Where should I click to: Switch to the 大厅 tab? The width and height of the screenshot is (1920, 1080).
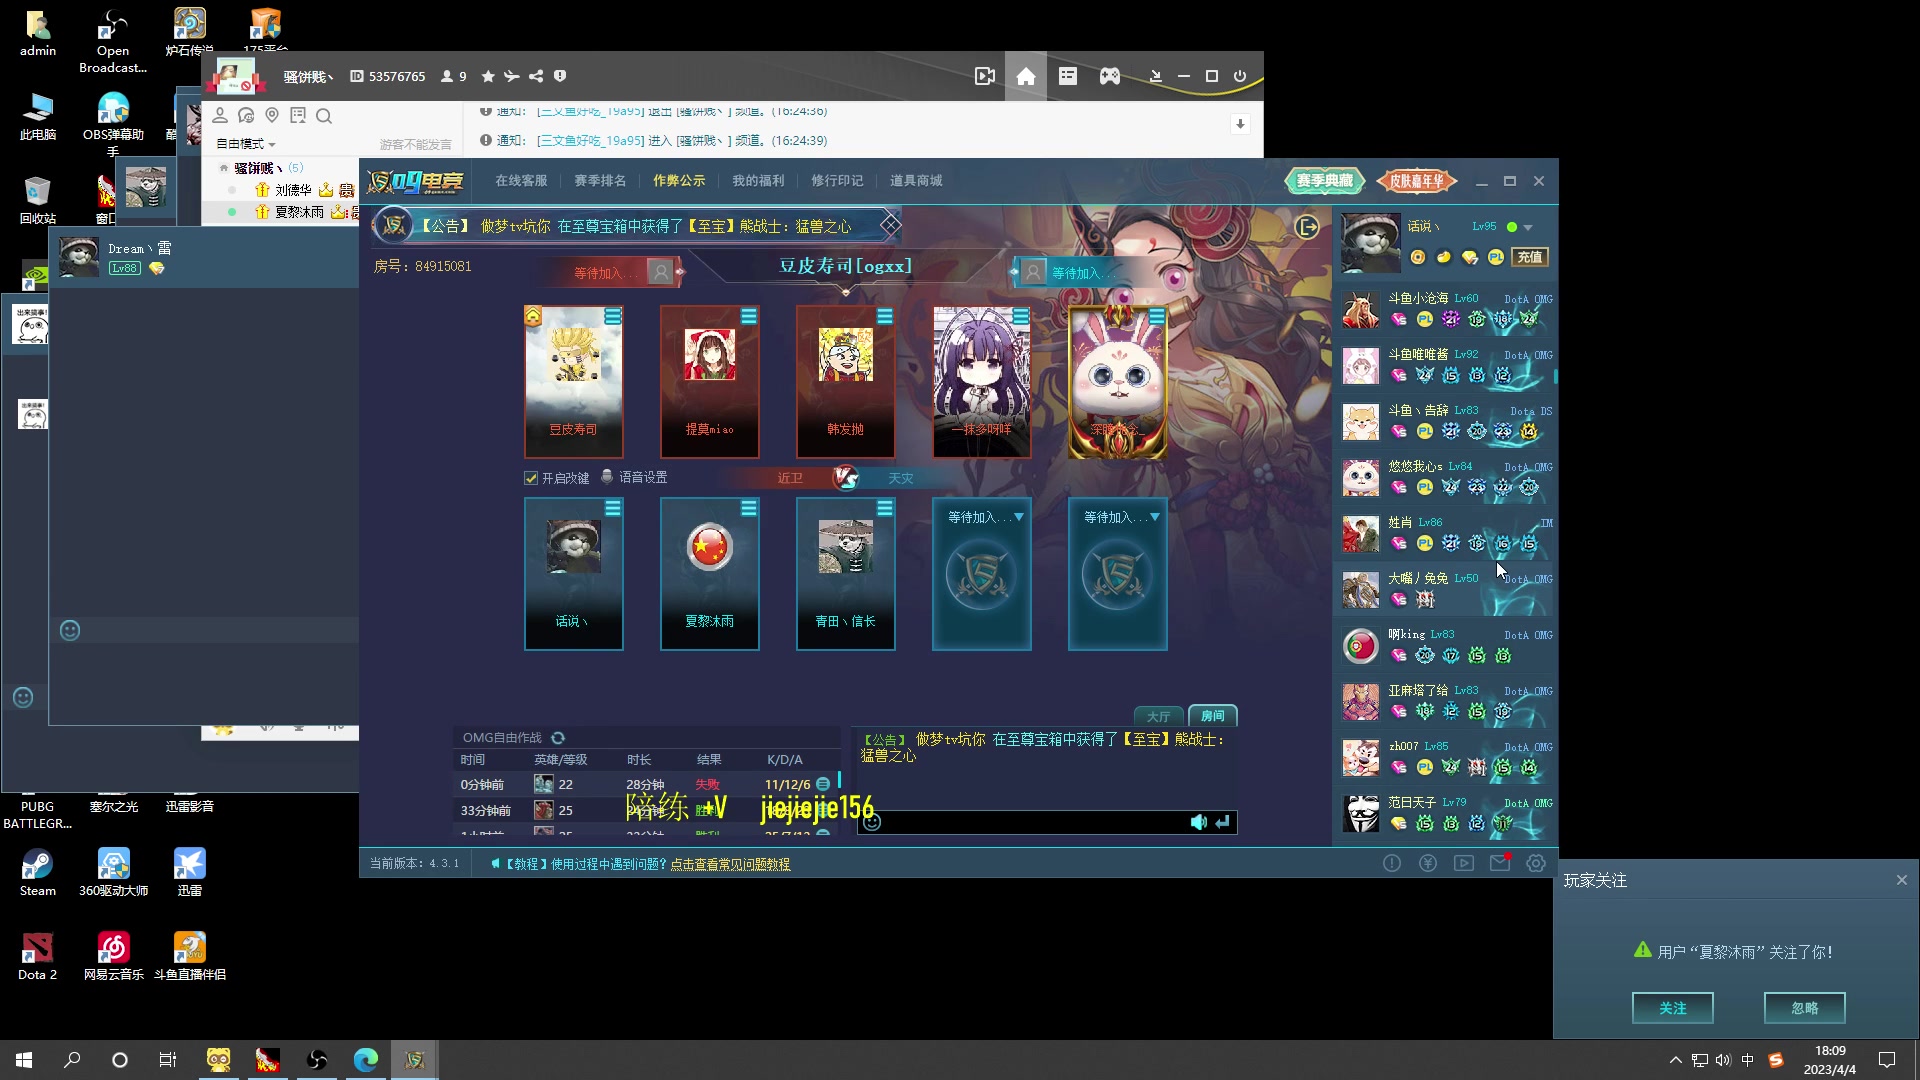point(1158,716)
